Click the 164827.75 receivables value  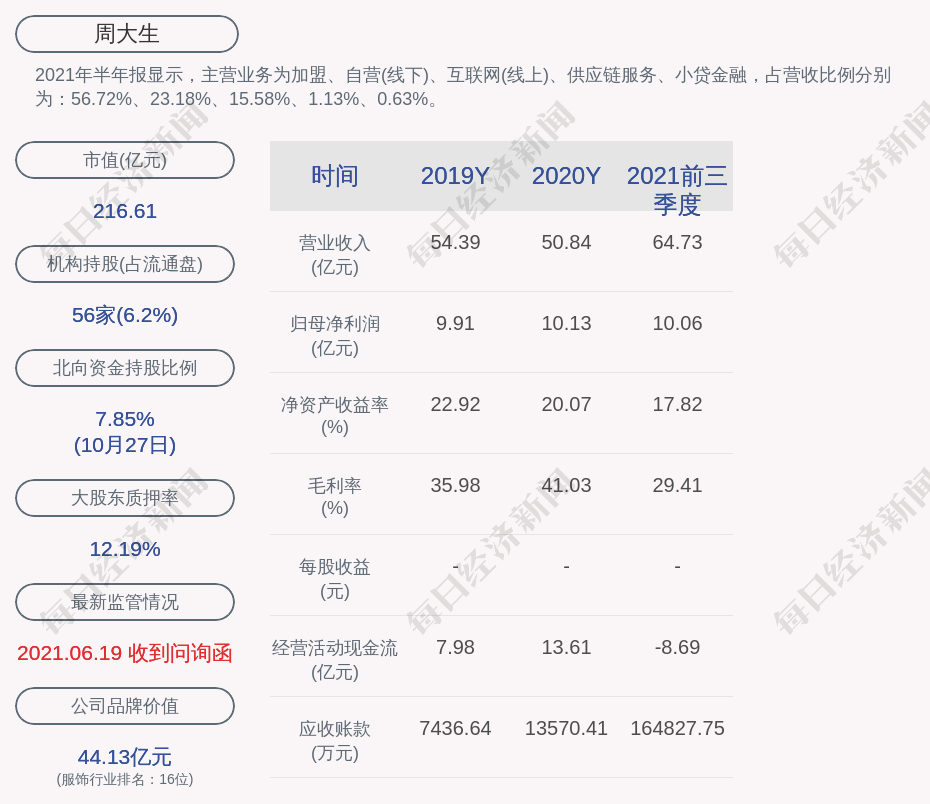(677, 728)
